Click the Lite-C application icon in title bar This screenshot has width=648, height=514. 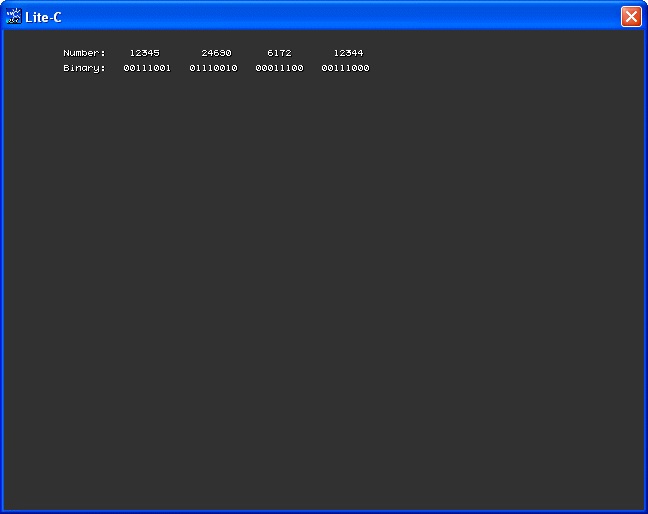(13, 16)
